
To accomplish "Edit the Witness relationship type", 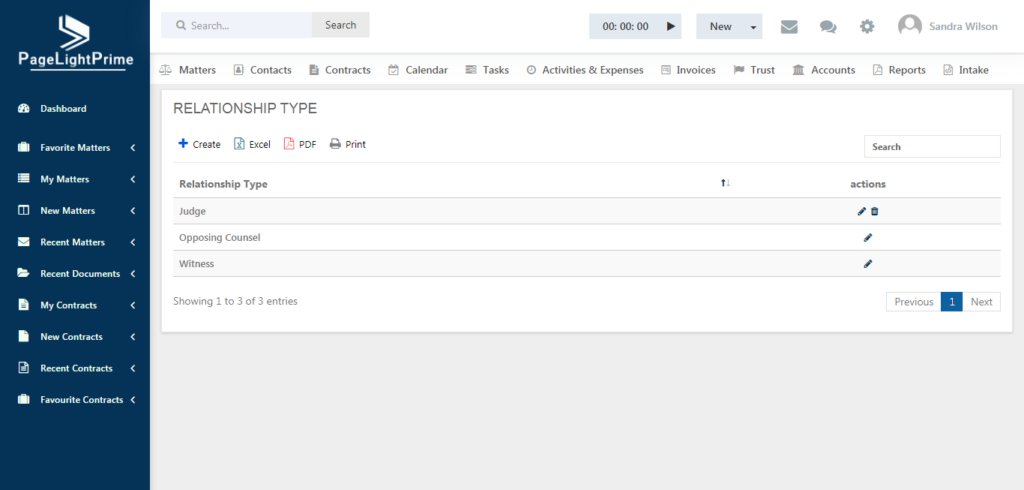I will (x=868, y=264).
